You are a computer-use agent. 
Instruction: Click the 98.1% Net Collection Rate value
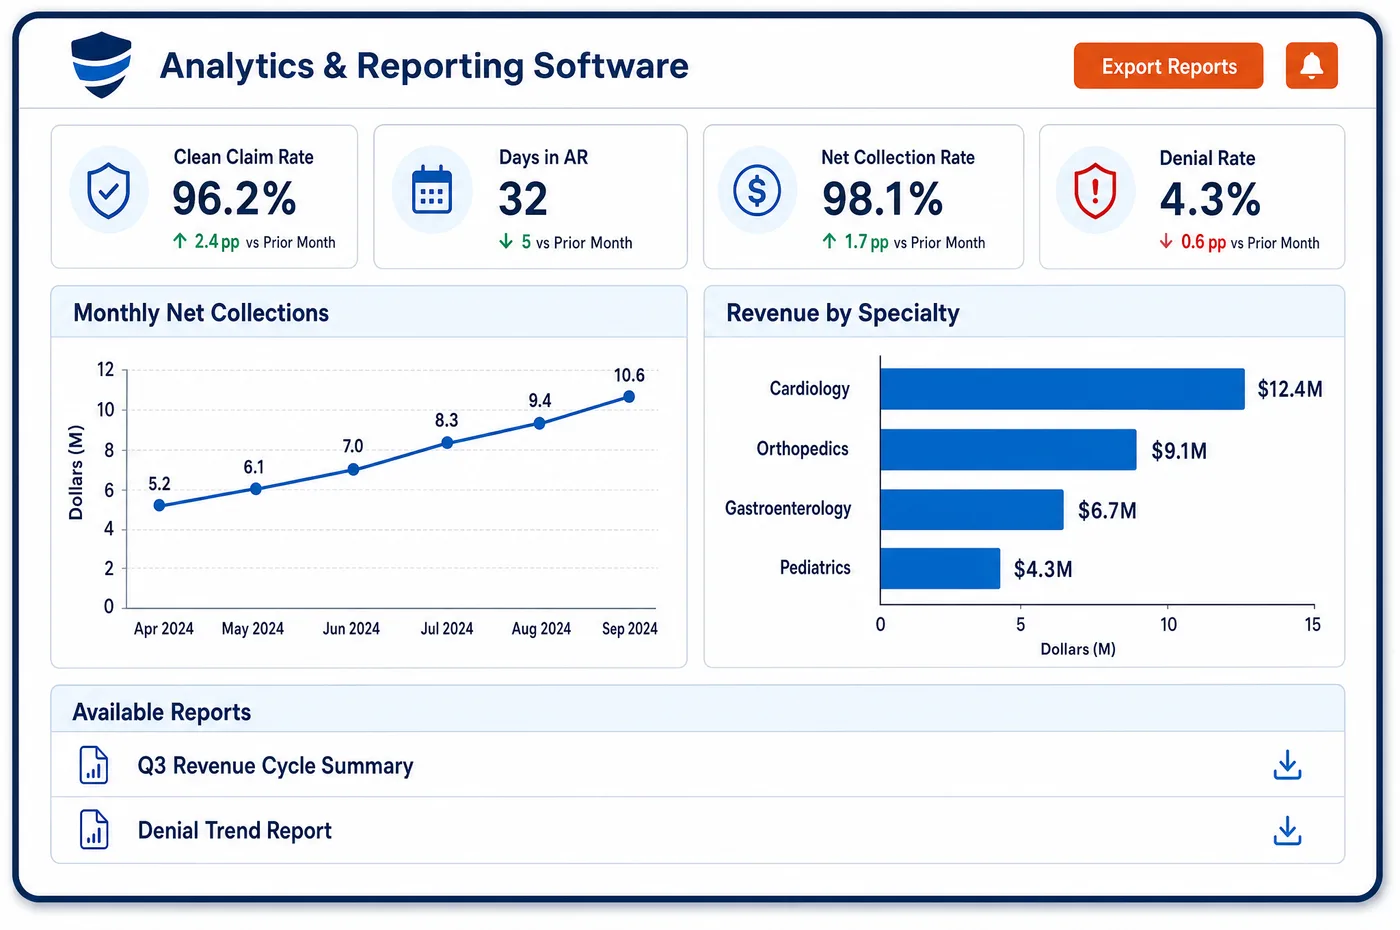(x=882, y=199)
